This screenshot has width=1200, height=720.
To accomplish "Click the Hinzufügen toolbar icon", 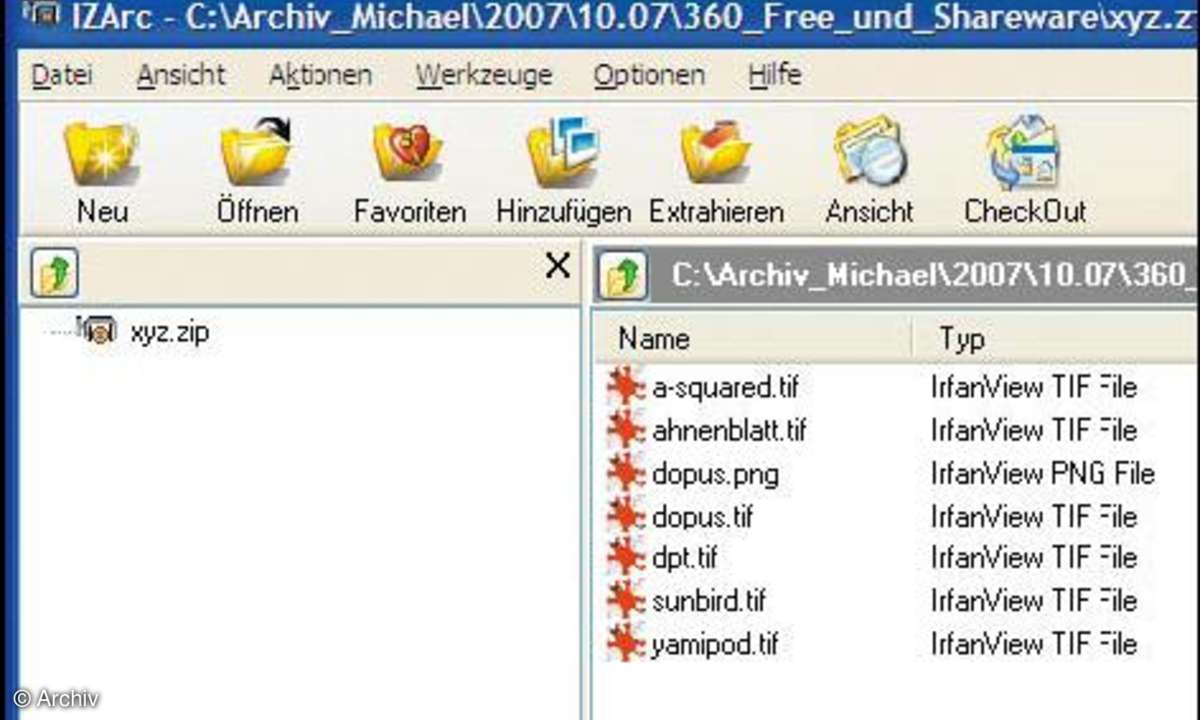I will (562, 152).
